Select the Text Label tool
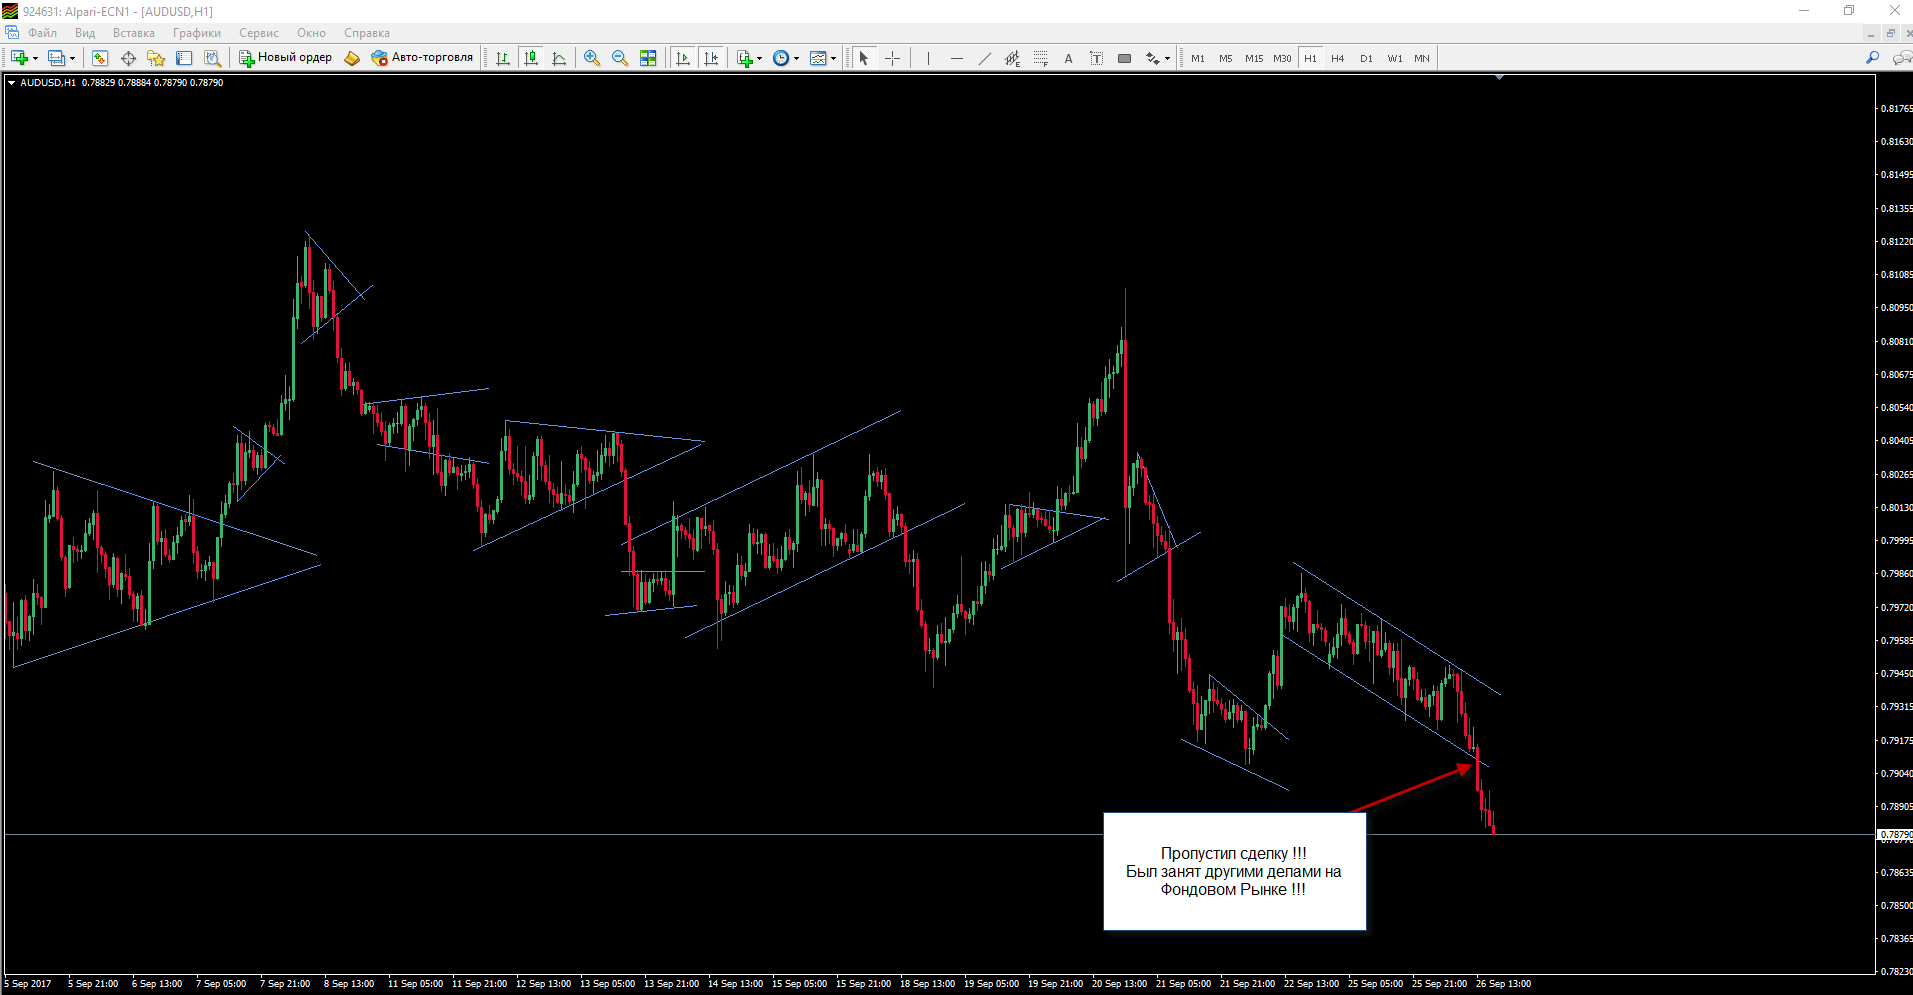The image size is (1913, 995). click(x=1096, y=58)
